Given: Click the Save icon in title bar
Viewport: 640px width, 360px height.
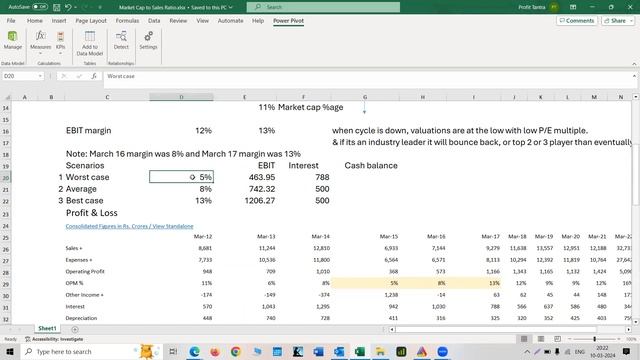Looking at the screenshot, I should (x=57, y=7).
